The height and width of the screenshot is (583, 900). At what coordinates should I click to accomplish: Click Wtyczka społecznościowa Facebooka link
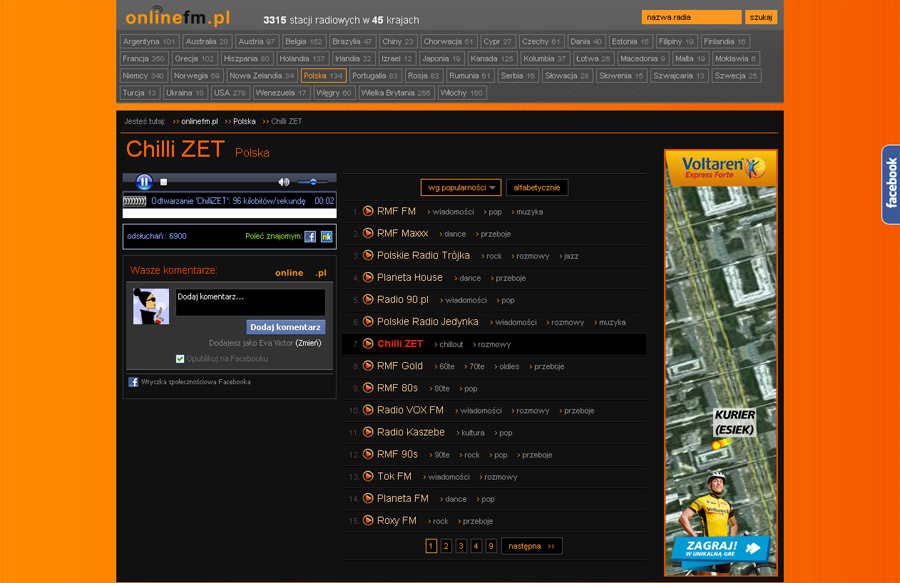click(196, 382)
